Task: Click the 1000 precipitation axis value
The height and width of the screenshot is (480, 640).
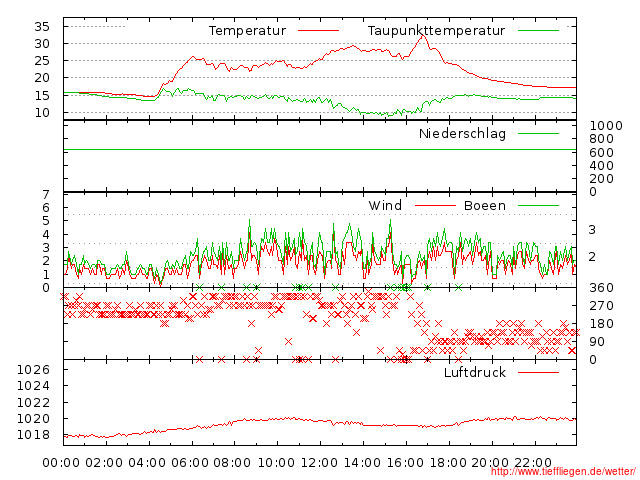Action: [x=606, y=126]
